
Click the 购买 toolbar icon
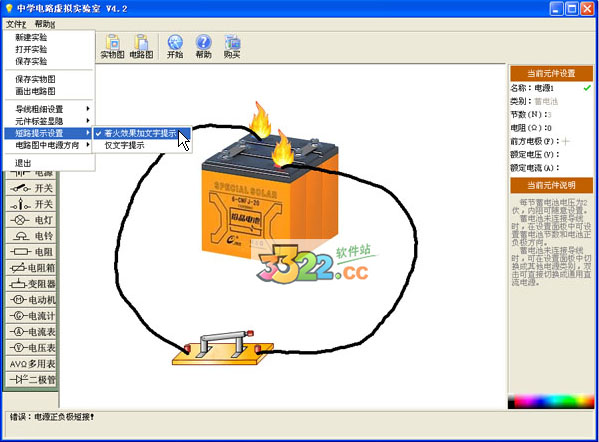click(232, 47)
